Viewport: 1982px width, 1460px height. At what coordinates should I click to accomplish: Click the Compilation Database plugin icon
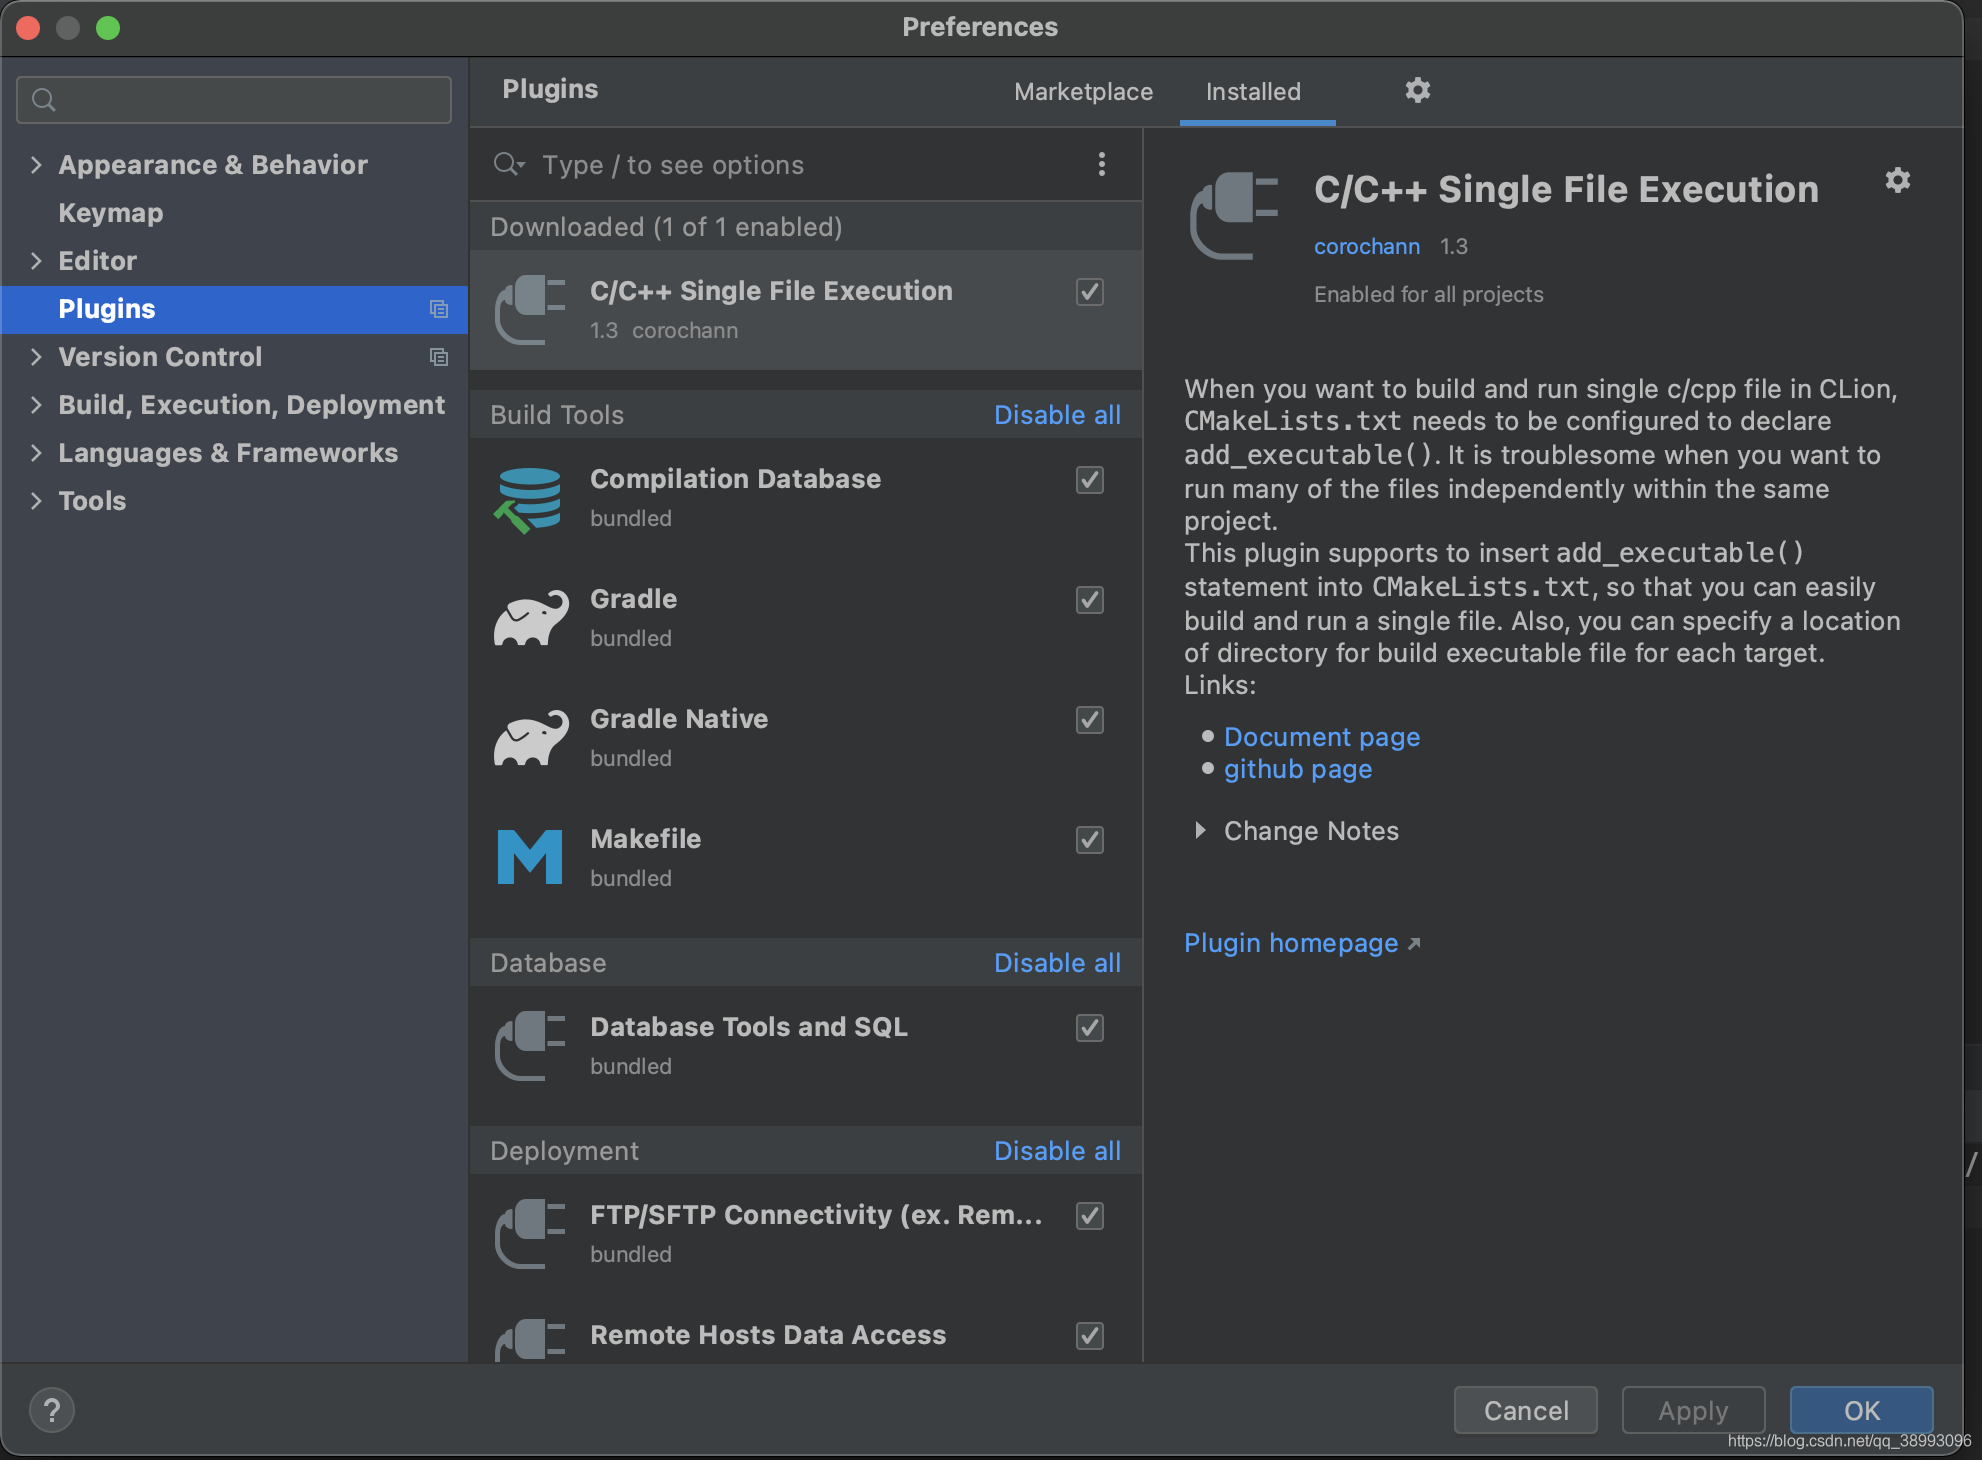click(530, 499)
